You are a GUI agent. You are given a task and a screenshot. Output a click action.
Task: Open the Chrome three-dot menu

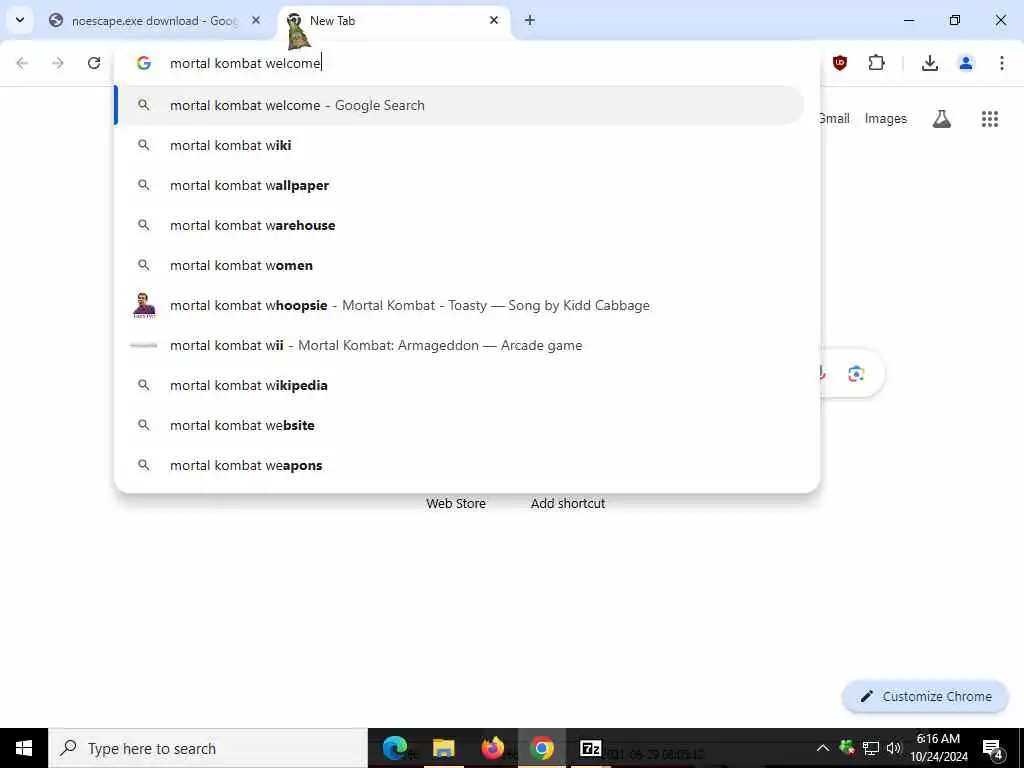(x=1002, y=63)
